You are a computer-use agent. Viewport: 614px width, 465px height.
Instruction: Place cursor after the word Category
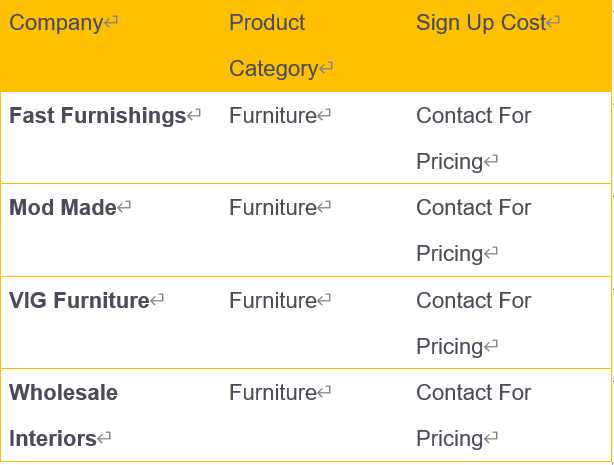pos(318,69)
